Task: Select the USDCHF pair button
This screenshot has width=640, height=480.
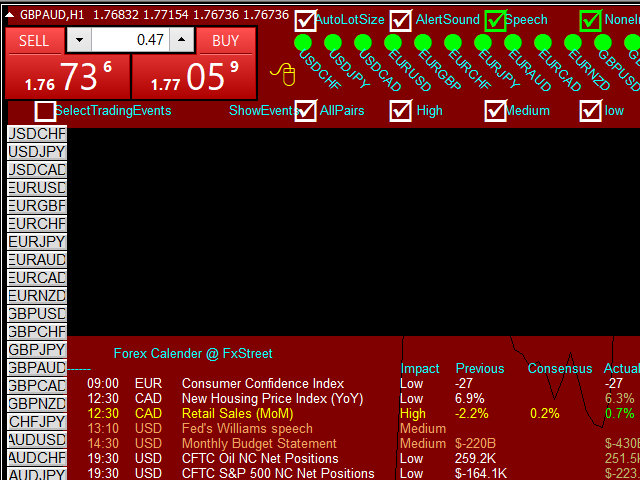Action: click(37, 134)
